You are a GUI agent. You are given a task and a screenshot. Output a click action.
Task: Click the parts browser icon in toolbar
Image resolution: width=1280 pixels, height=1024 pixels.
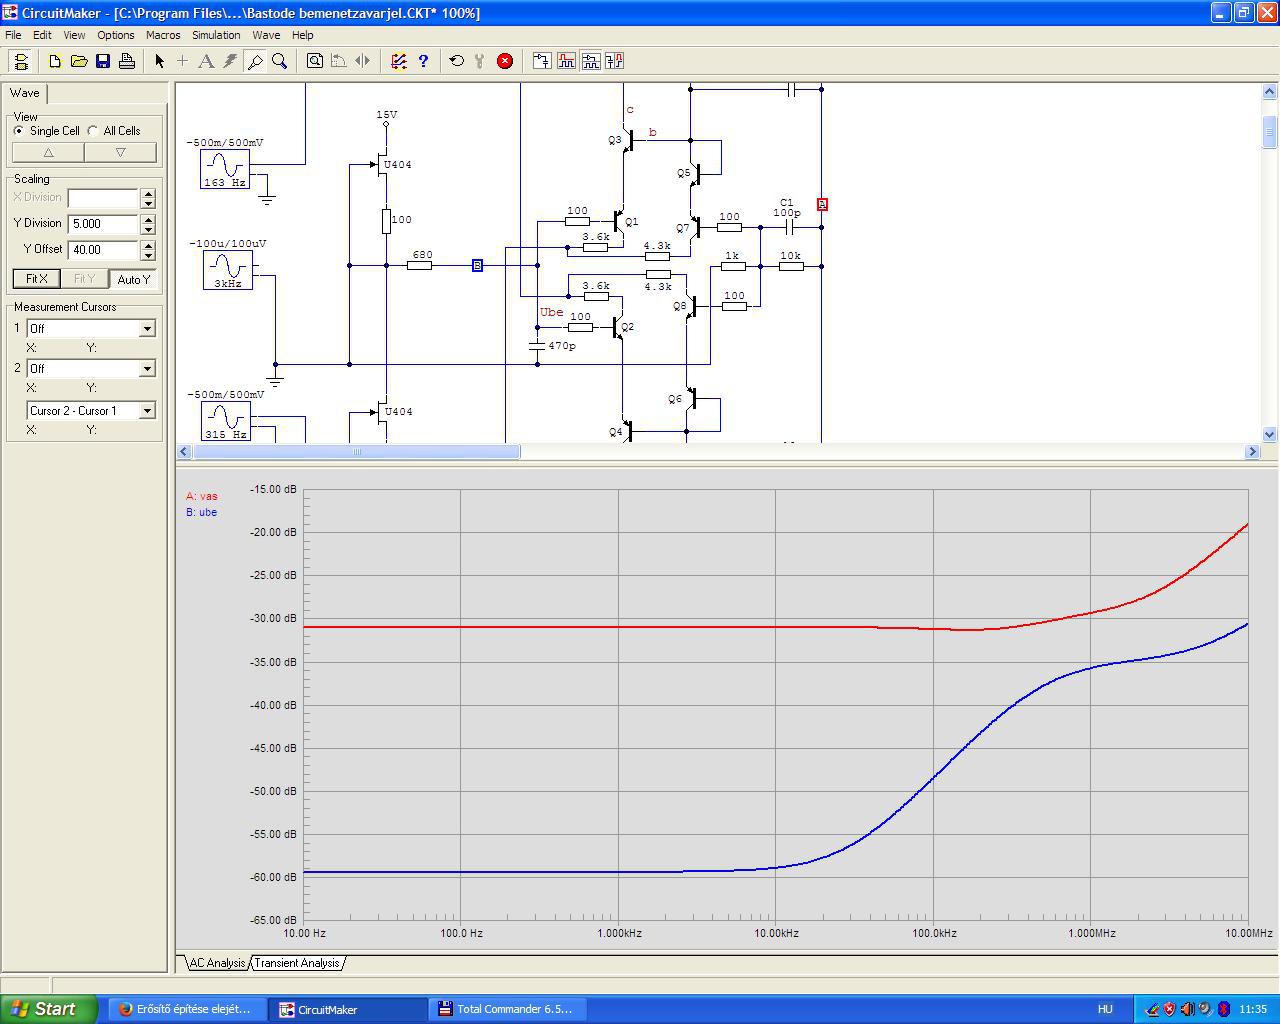pyautogui.click(x=20, y=61)
